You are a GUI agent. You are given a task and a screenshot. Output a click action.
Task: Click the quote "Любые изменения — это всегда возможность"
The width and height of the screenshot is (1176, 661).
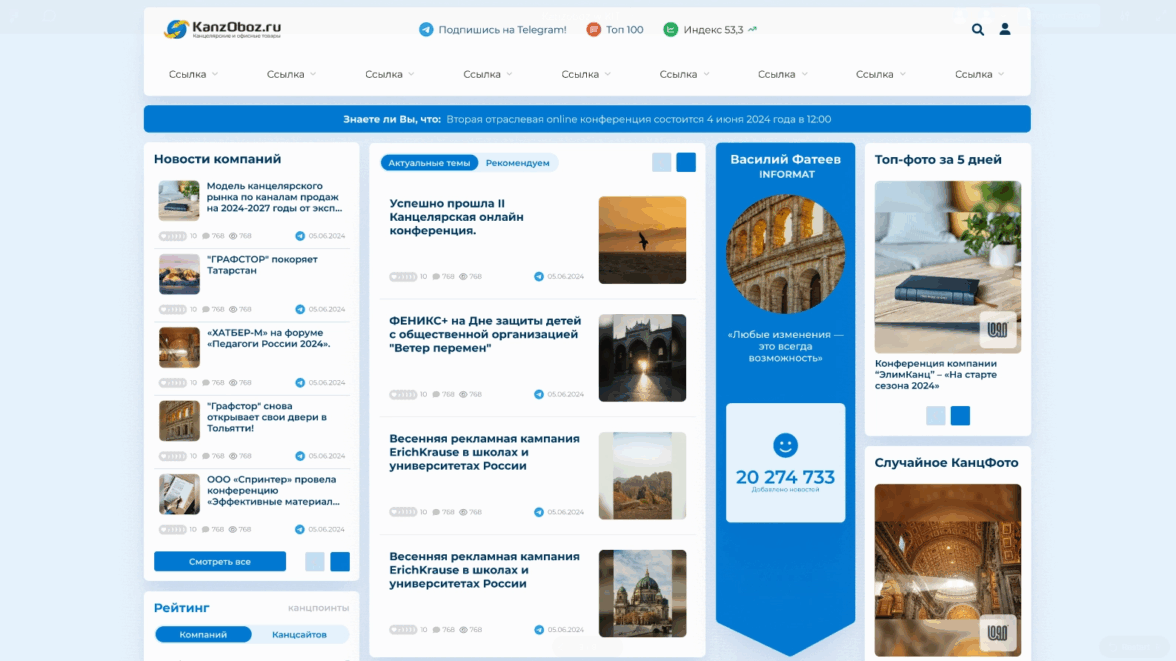[785, 347]
